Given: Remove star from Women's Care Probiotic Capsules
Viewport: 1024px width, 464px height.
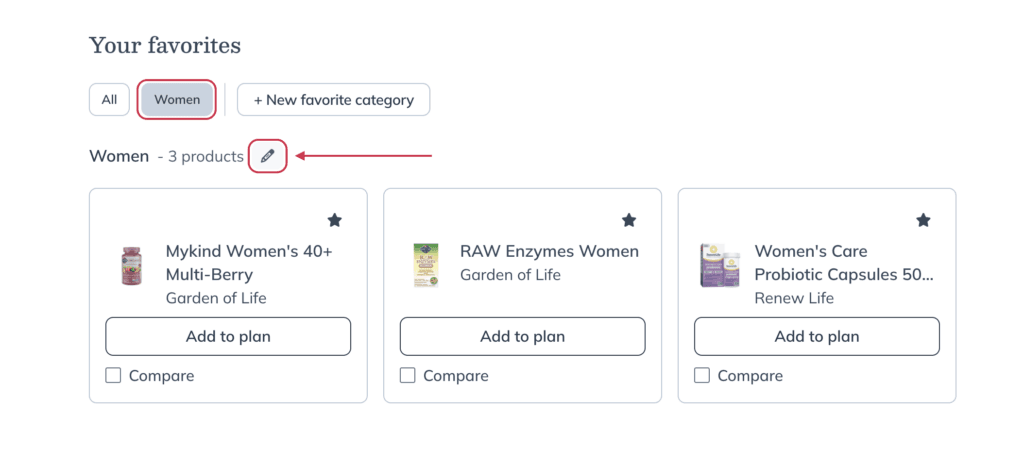Looking at the screenshot, I should [923, 220].
